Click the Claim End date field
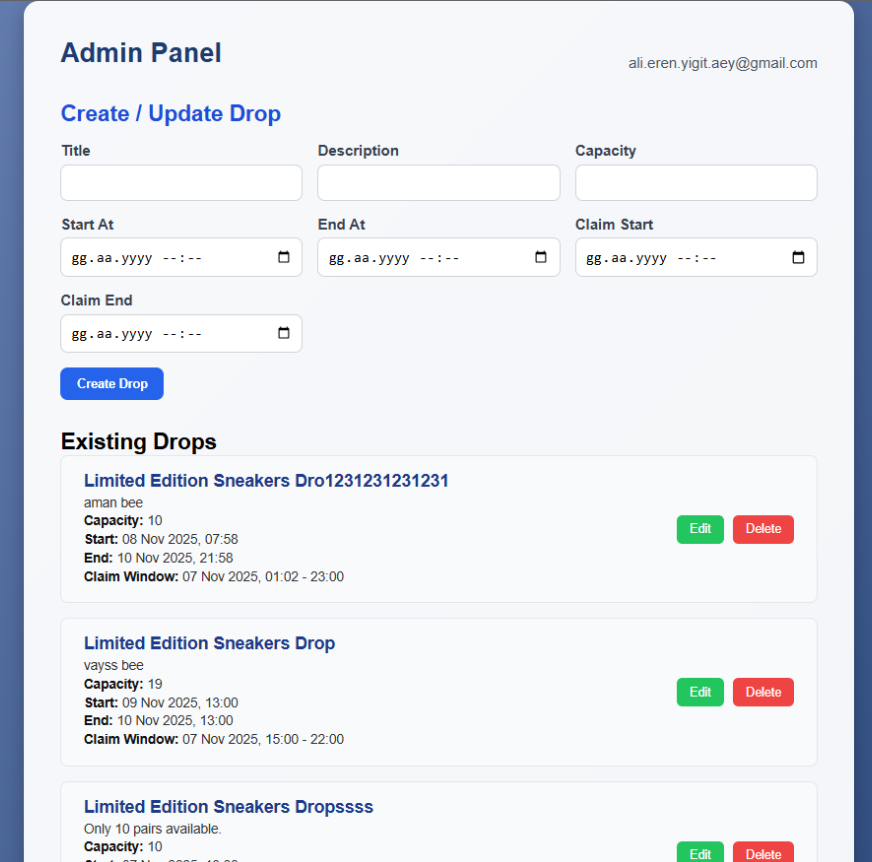 (x=181, y=333)
